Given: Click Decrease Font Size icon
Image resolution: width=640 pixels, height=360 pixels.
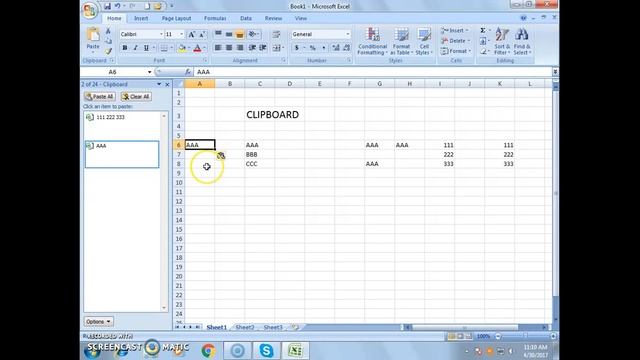Looking at the screenshot, I should 202,34.
